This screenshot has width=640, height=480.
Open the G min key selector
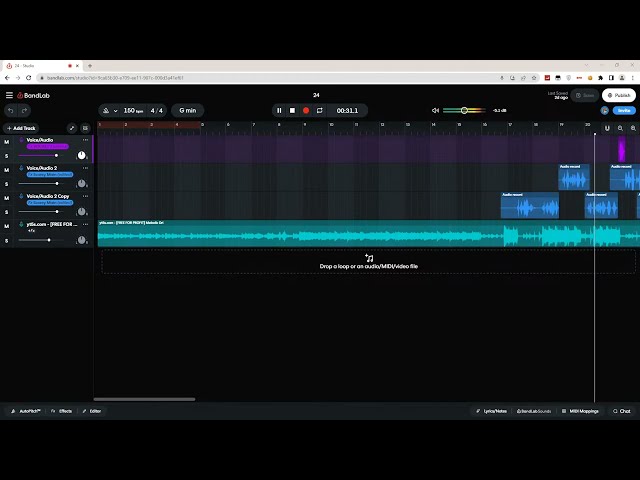tap(188, 111)
